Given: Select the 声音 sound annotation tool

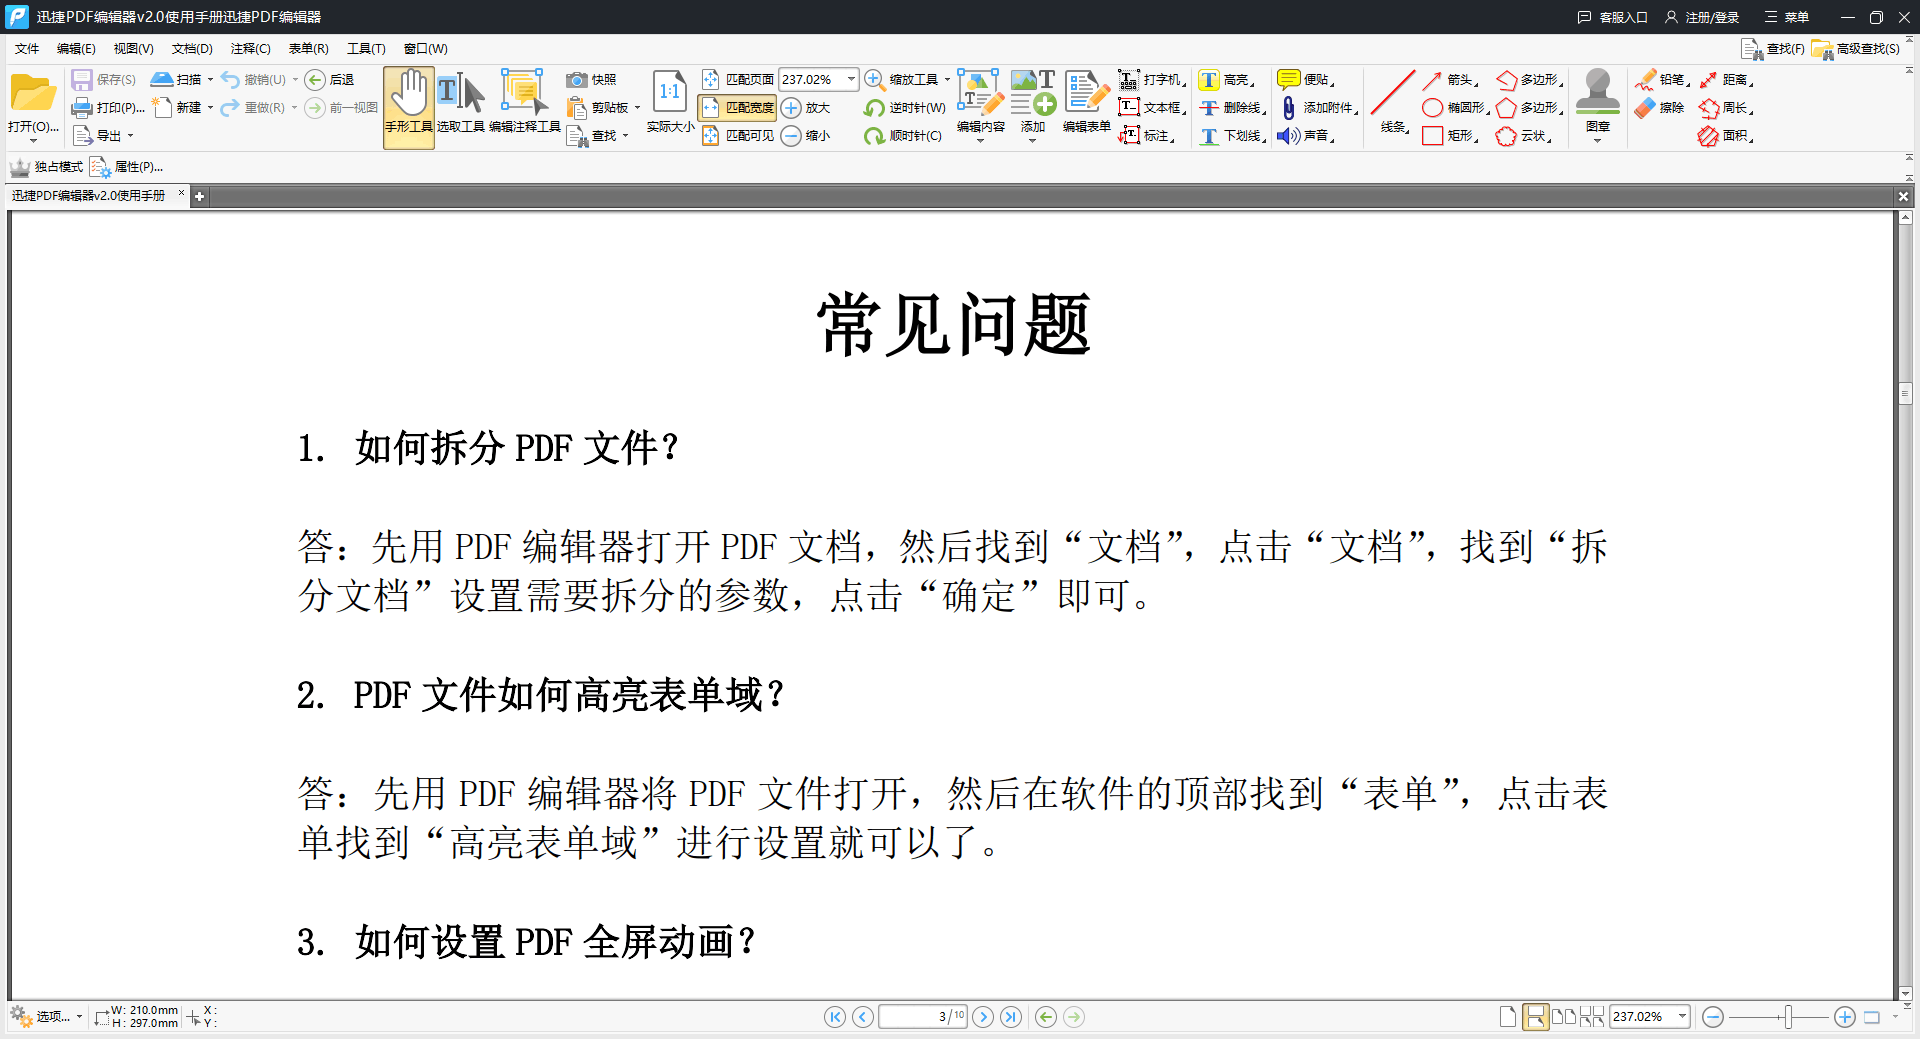Looking at the screenshot, I should coord(1306,135).
